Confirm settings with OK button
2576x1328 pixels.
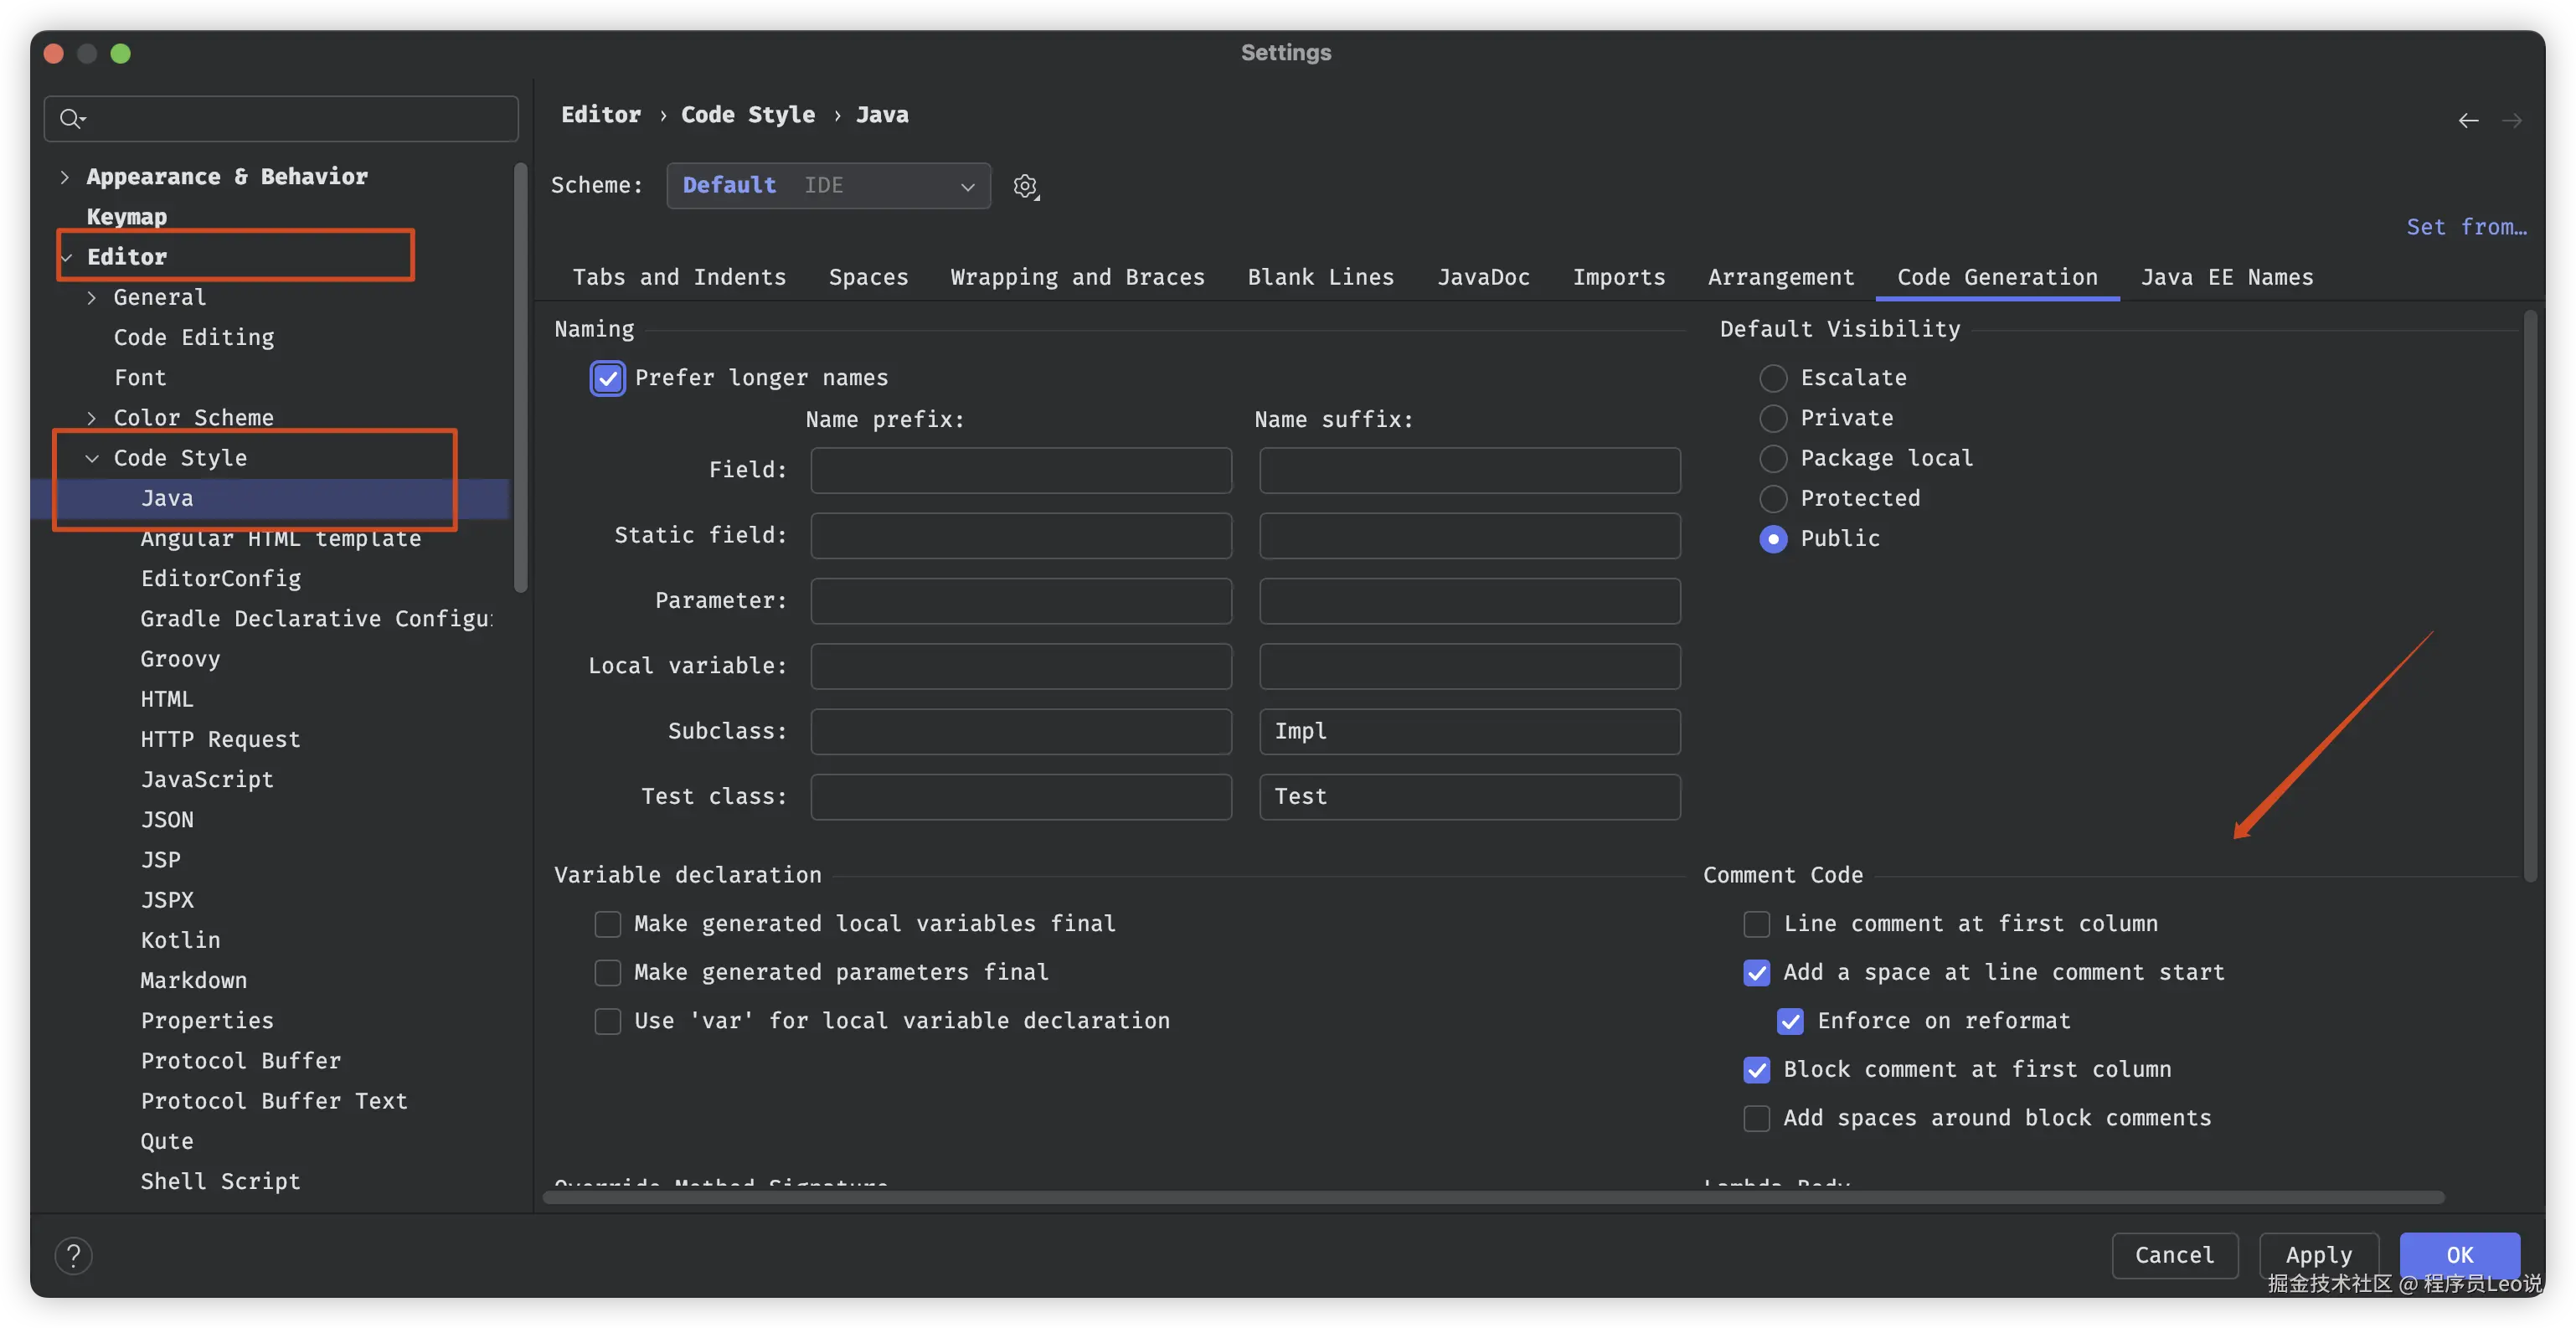point(2459,1254)
